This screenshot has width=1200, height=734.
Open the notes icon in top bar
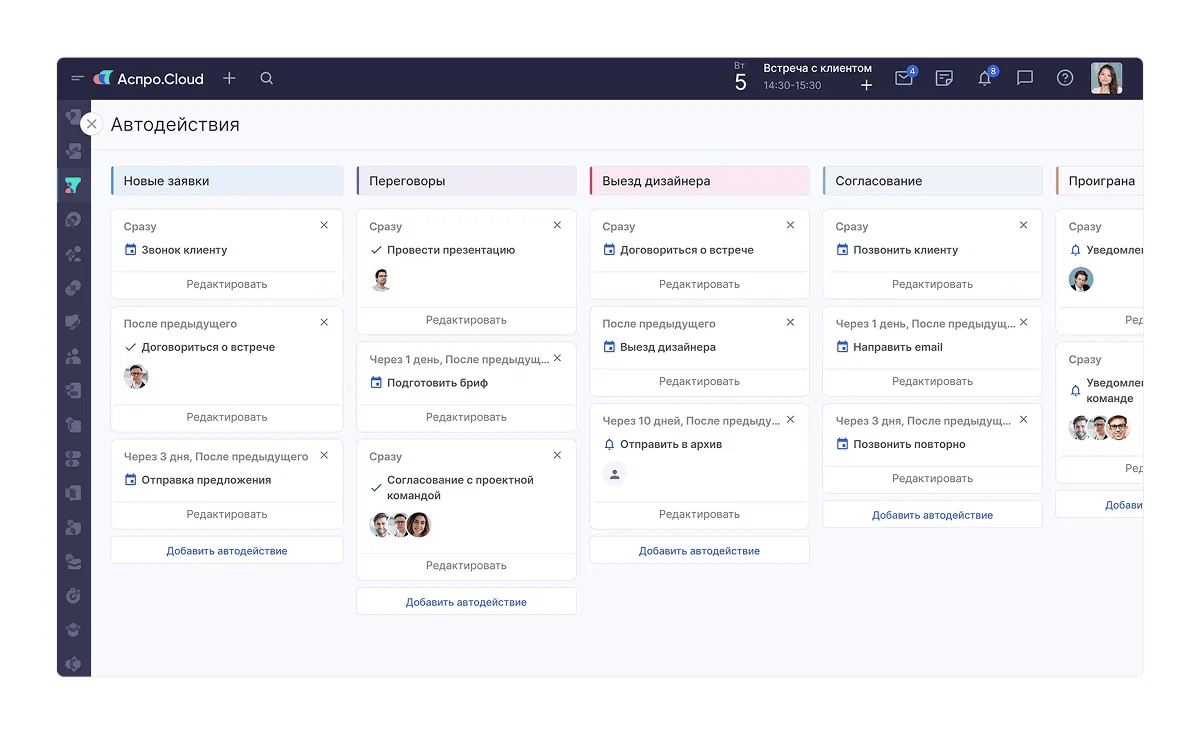point(944,78)
